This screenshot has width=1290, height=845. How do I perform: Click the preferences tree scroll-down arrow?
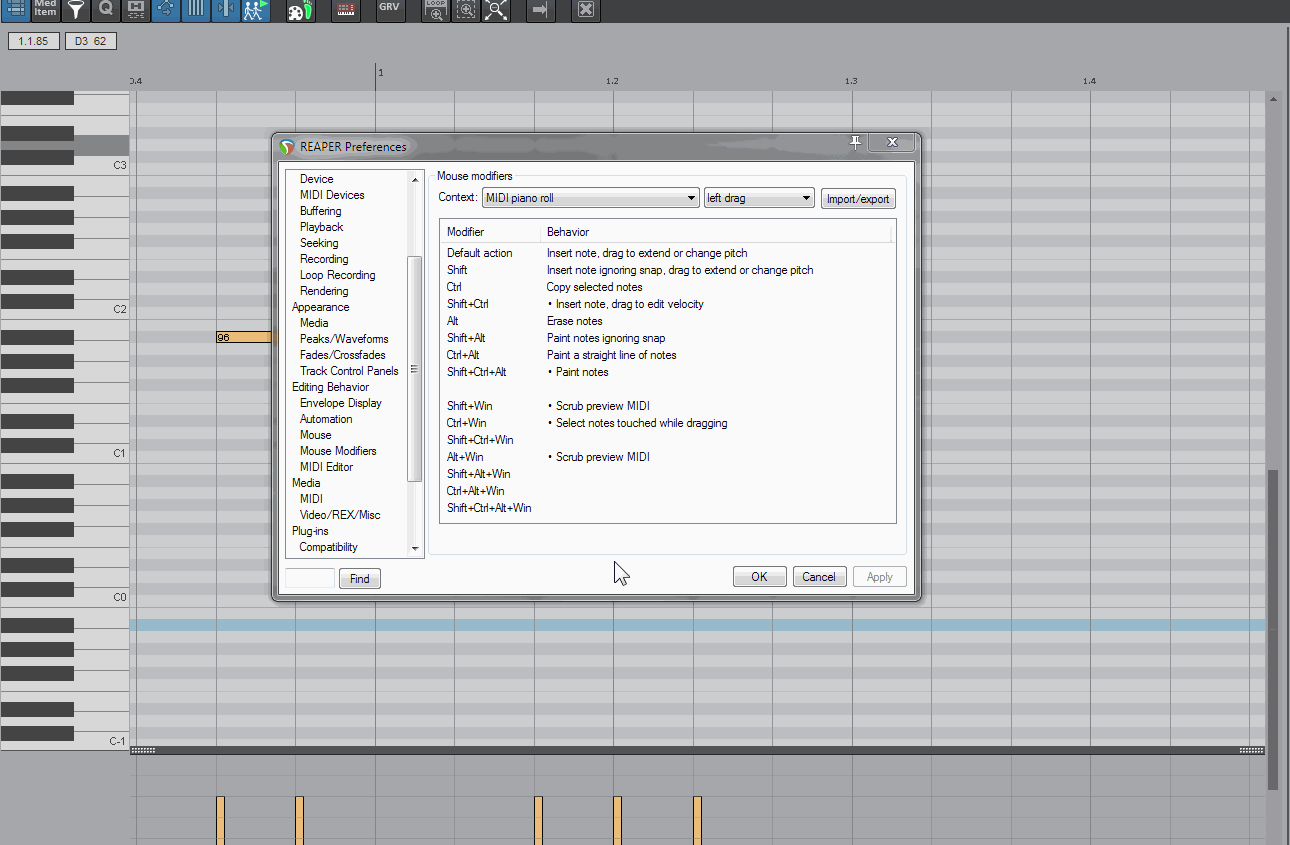click(x=416, y=548)
